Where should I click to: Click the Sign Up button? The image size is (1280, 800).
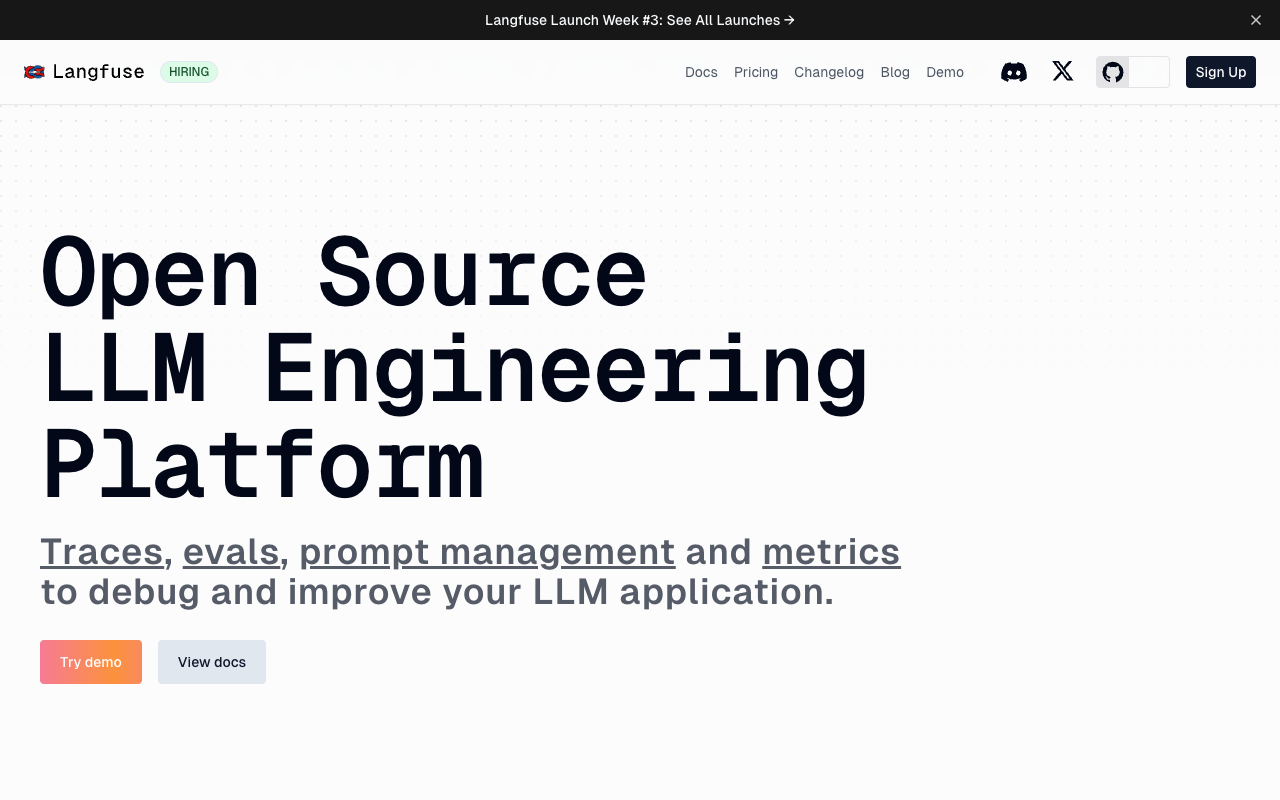1221,72
